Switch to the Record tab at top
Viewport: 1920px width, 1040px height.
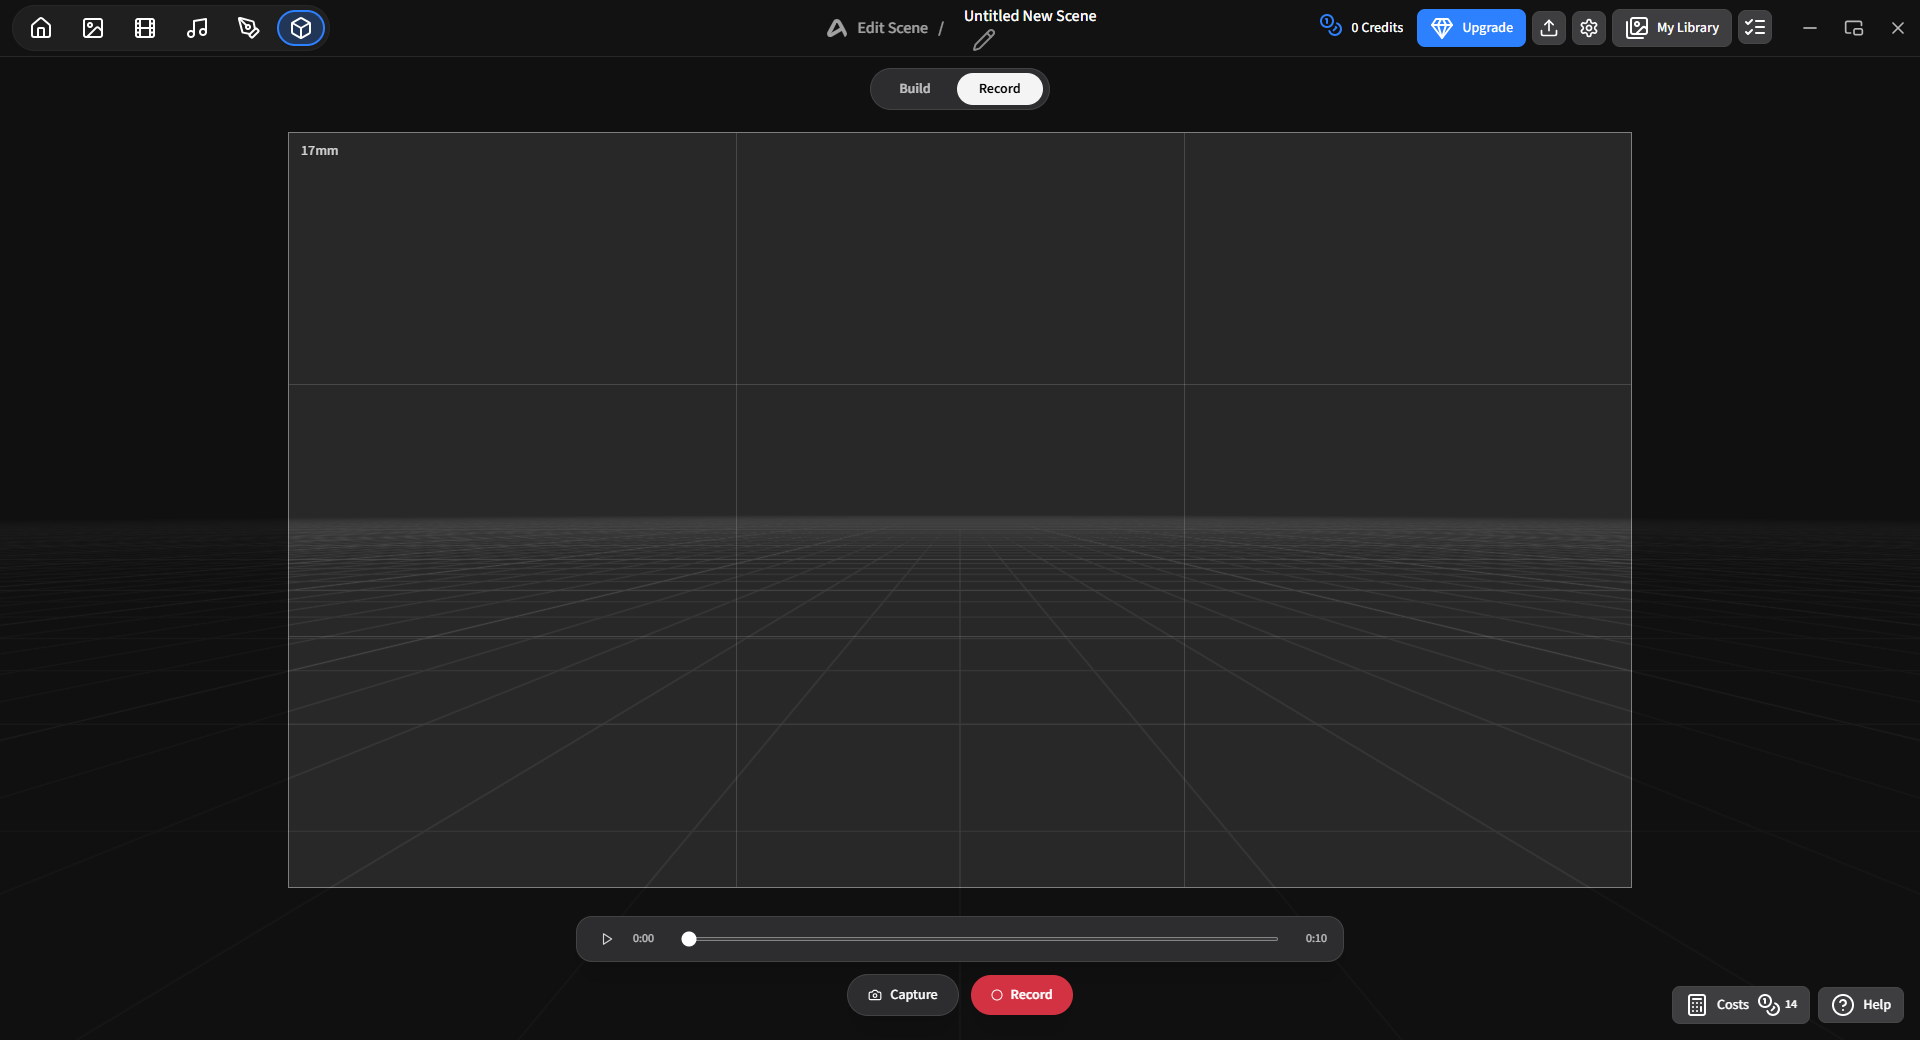pyautogui.click(x=1000, y=89)
